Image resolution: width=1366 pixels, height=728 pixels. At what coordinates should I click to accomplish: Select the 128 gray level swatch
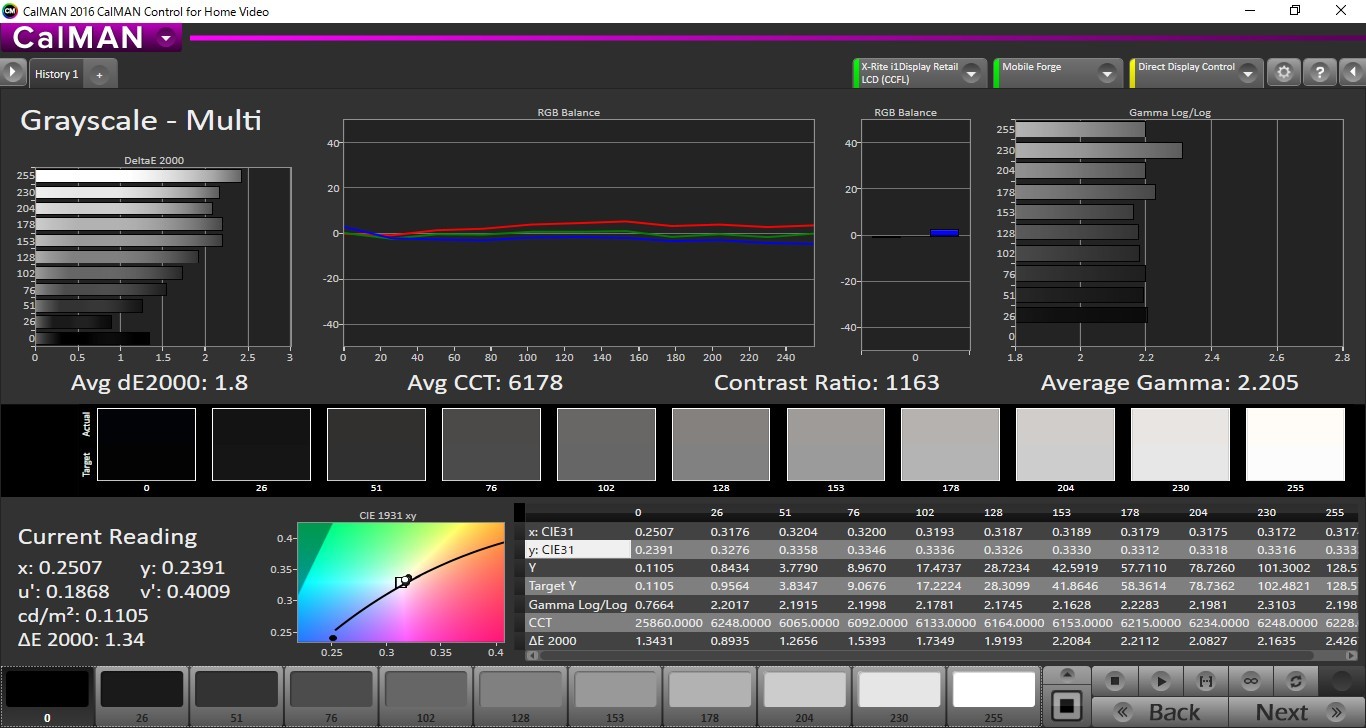click(x=518, y=692)
